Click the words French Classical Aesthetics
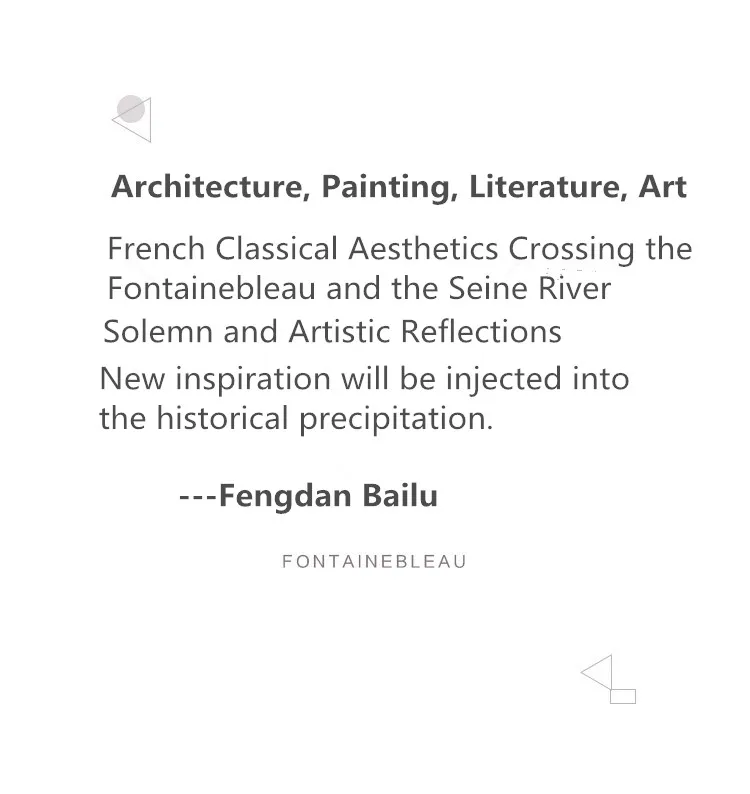This screenshot has height=794, width=750. (303, 249)
